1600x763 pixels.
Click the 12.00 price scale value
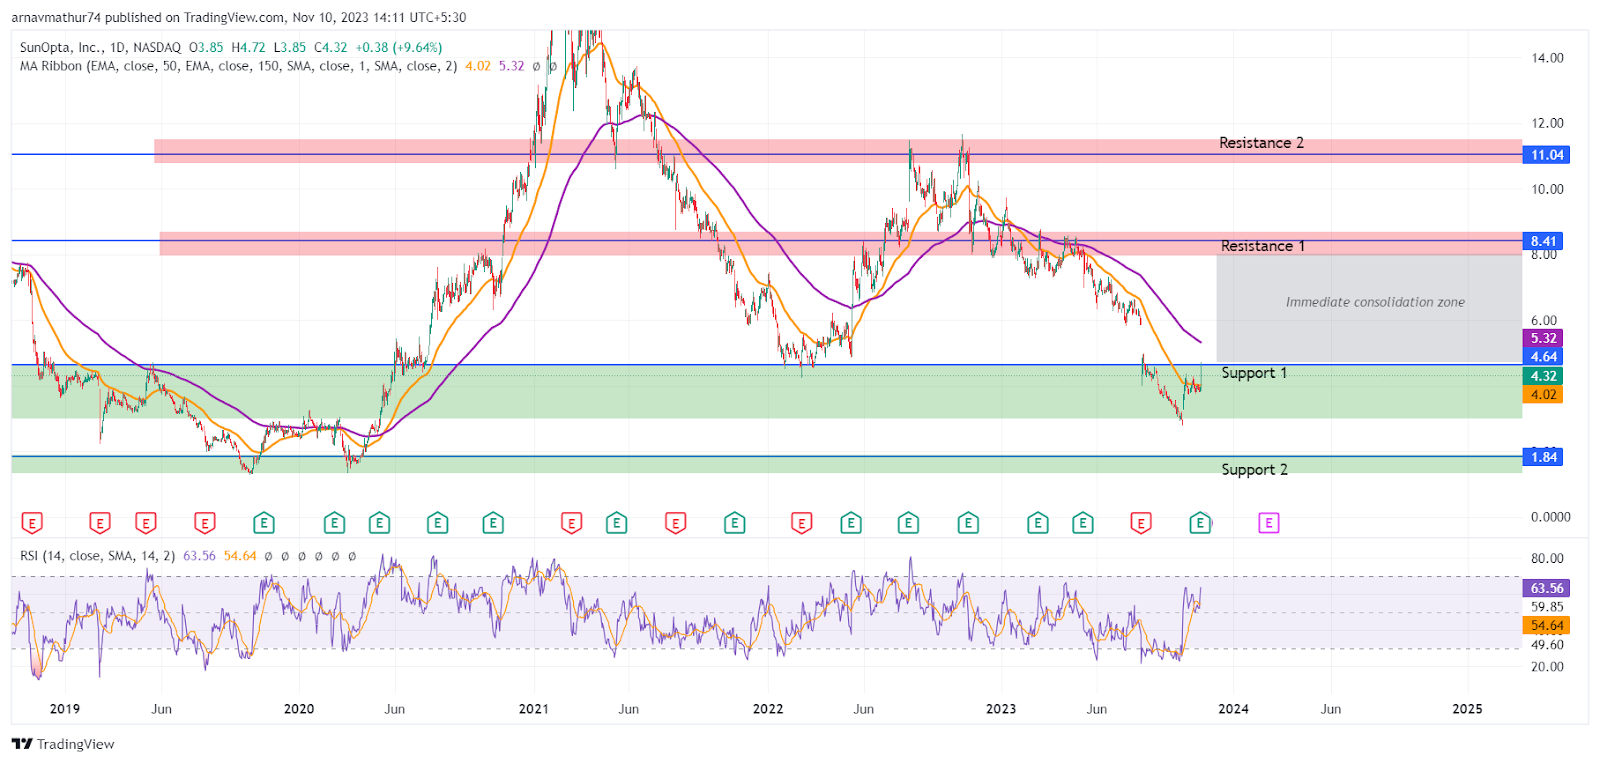(1548, 123)
